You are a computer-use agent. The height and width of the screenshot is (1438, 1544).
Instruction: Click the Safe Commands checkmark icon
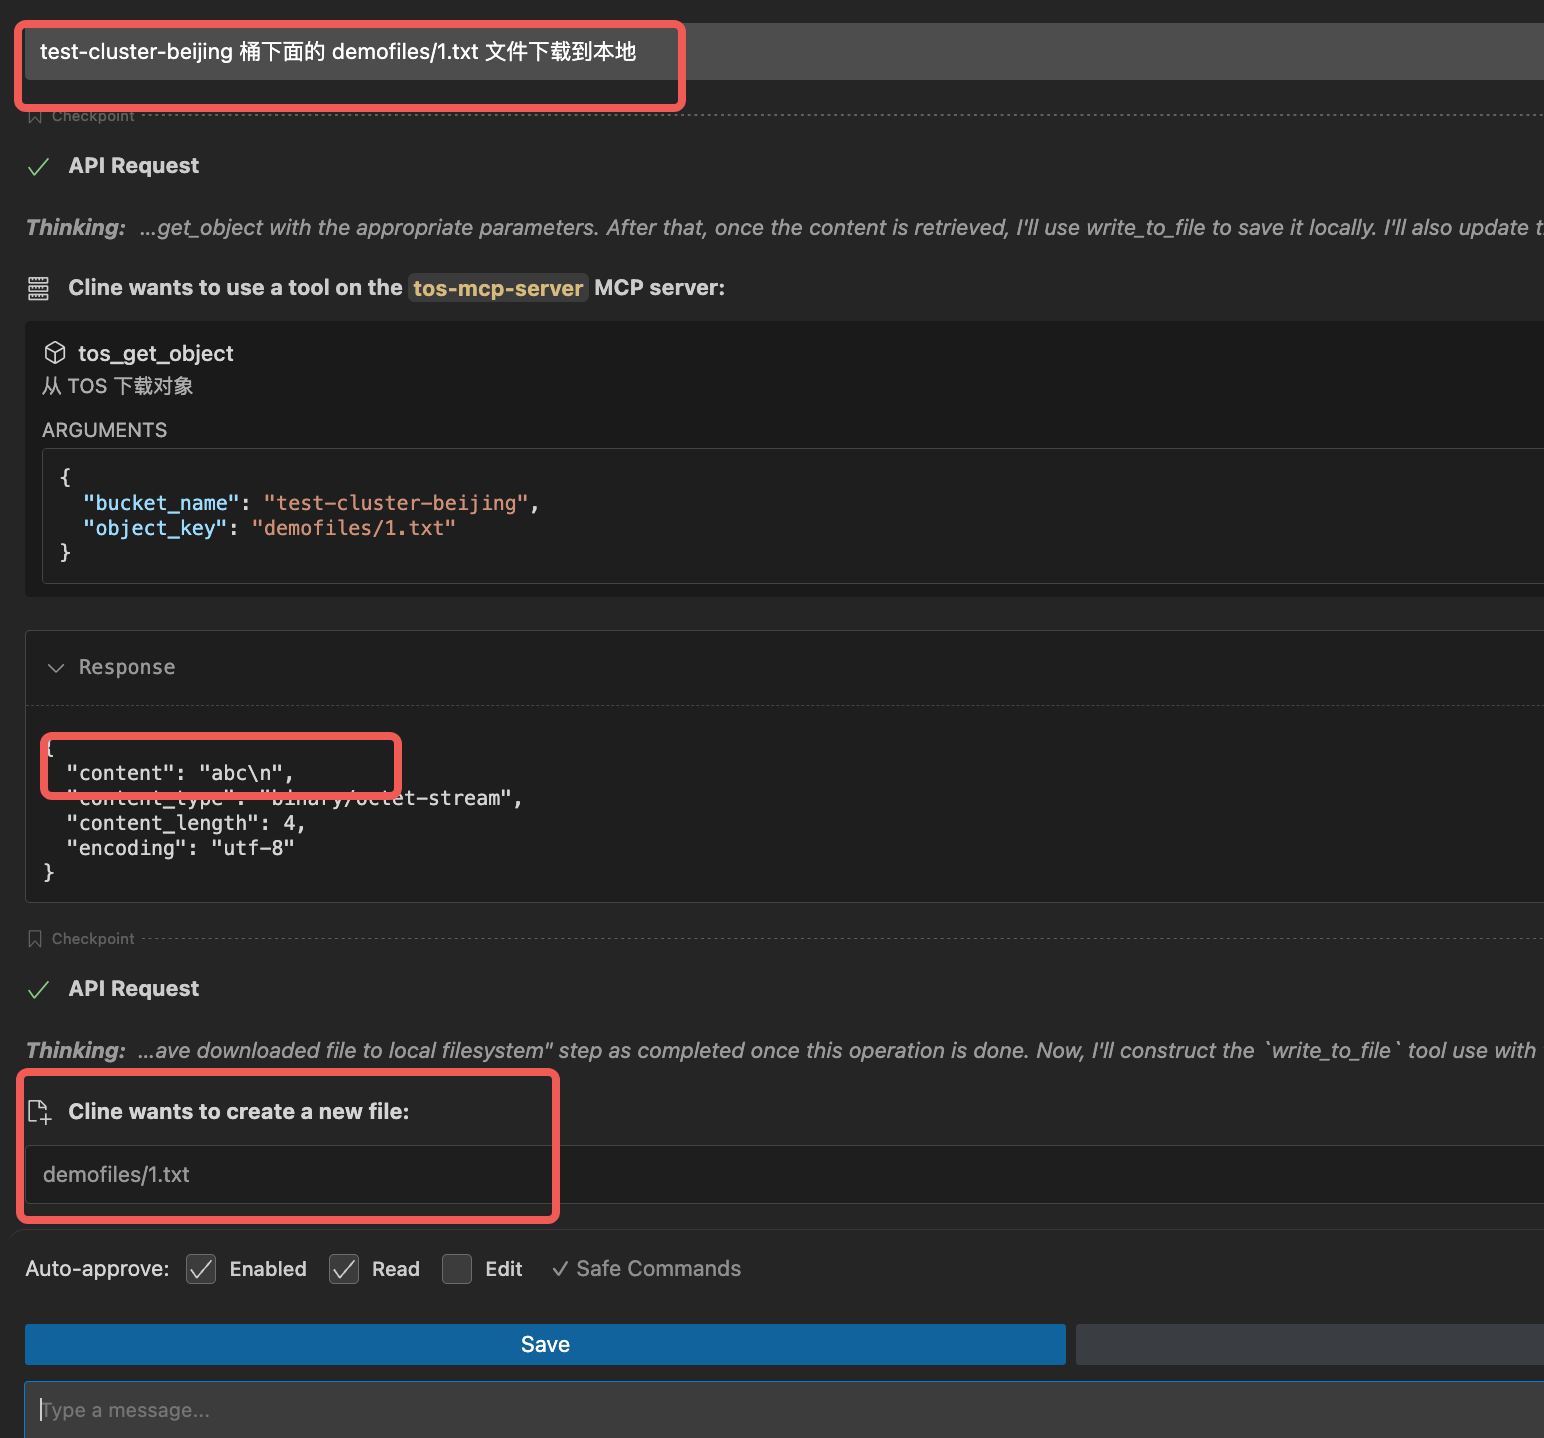[560, 1269]
